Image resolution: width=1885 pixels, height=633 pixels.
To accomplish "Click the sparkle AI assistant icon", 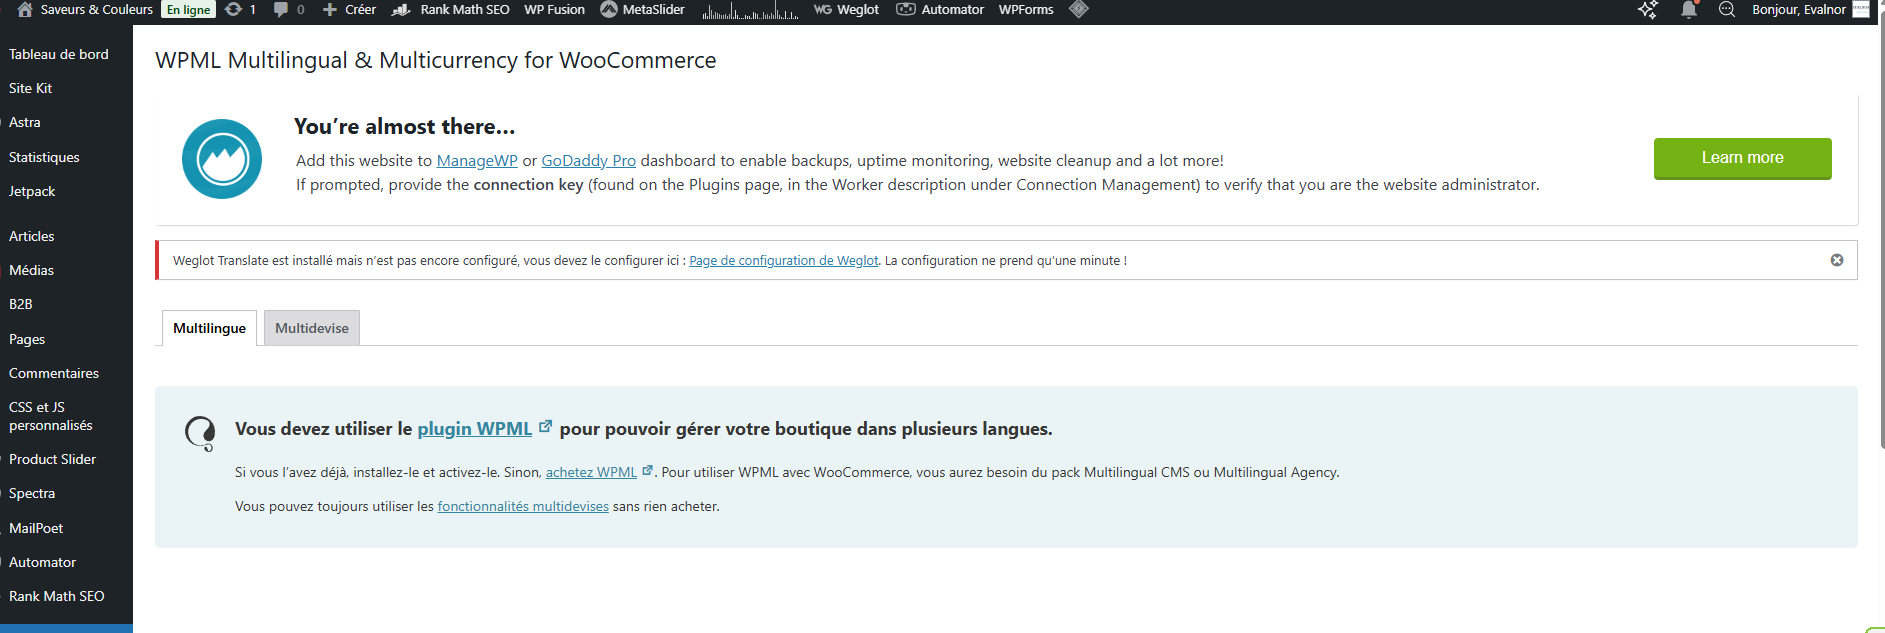I will [1648, 9].
